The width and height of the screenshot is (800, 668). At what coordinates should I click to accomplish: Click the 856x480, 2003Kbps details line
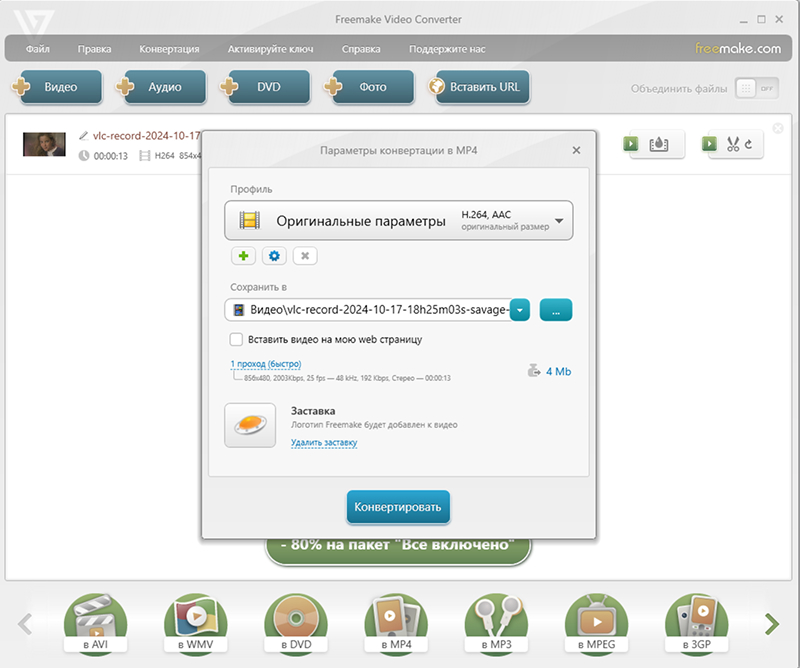347,378
